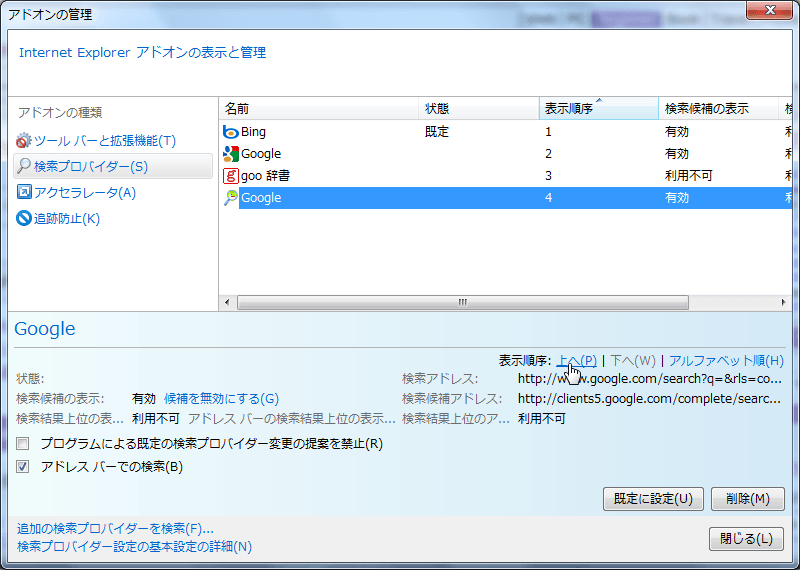This screenshot has width=800, height=570.
Task: Select the goo 辞書 row
Action: tap(506, 176)
